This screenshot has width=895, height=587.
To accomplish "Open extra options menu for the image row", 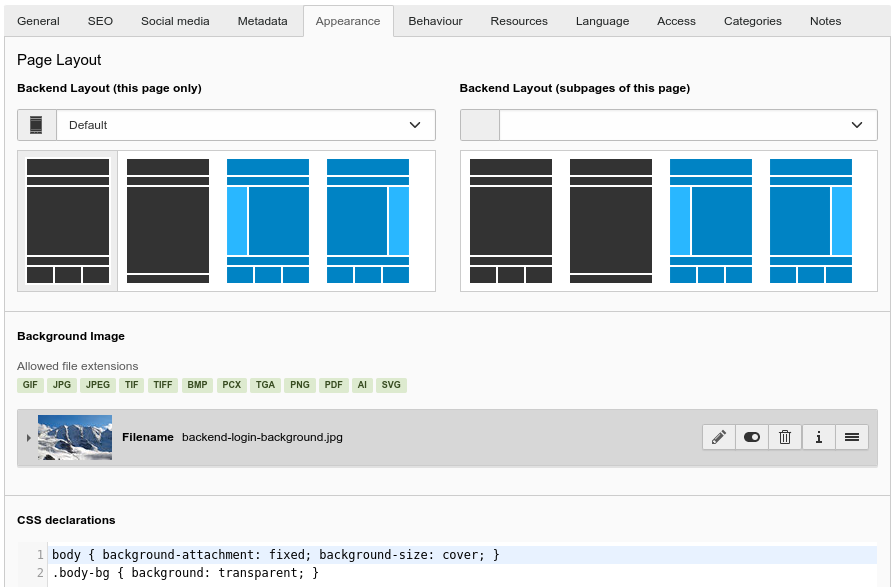I will pos(852,437).
